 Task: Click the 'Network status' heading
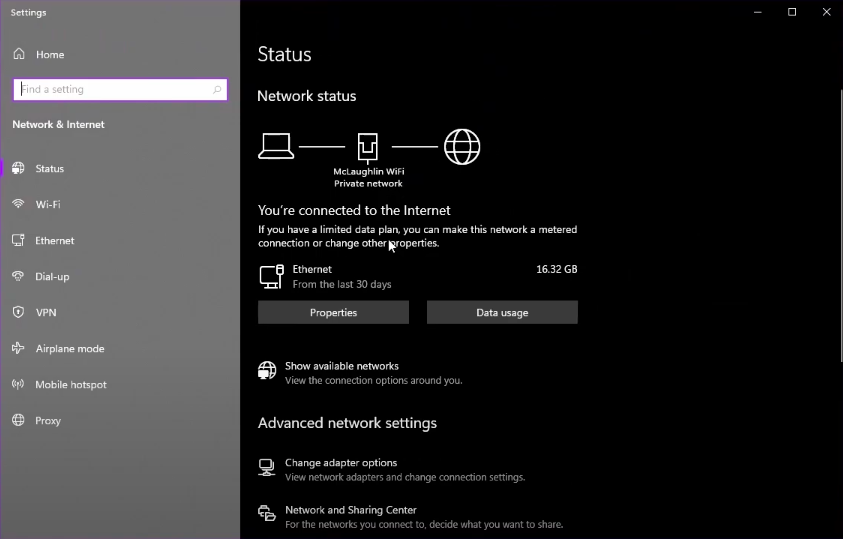306,96
